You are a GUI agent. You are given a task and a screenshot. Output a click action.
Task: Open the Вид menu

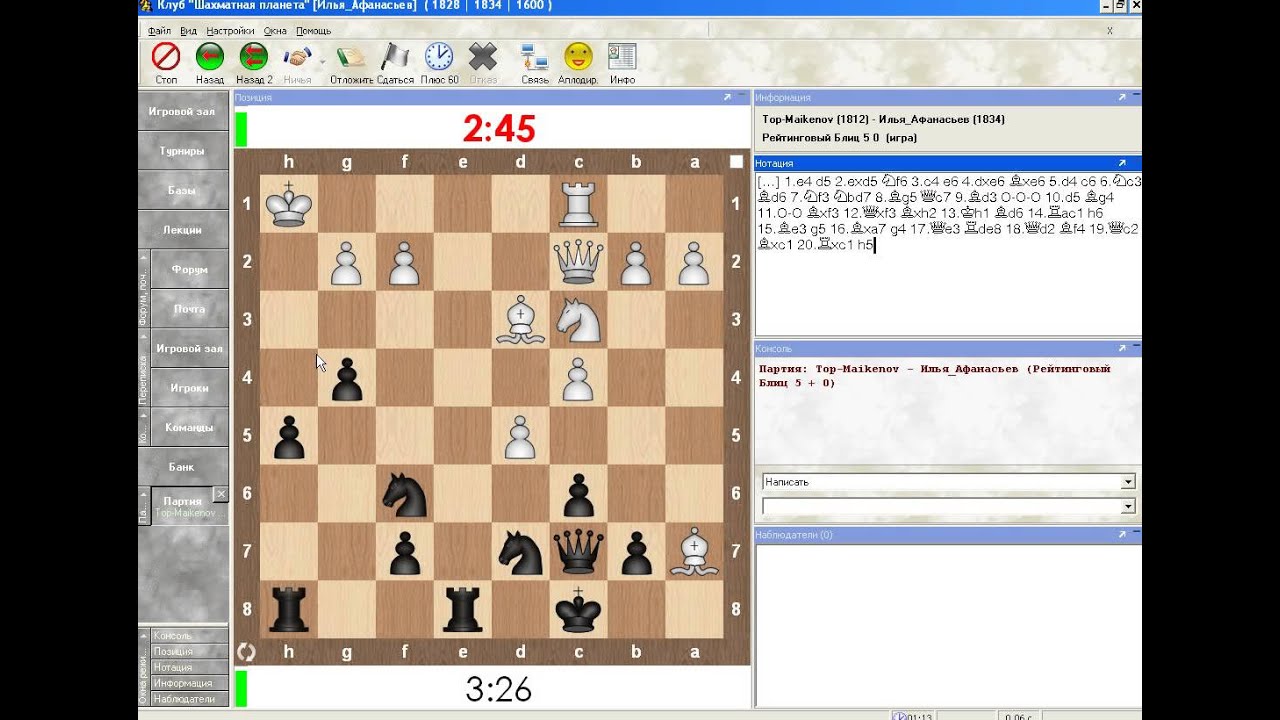(x=188, y=31)
